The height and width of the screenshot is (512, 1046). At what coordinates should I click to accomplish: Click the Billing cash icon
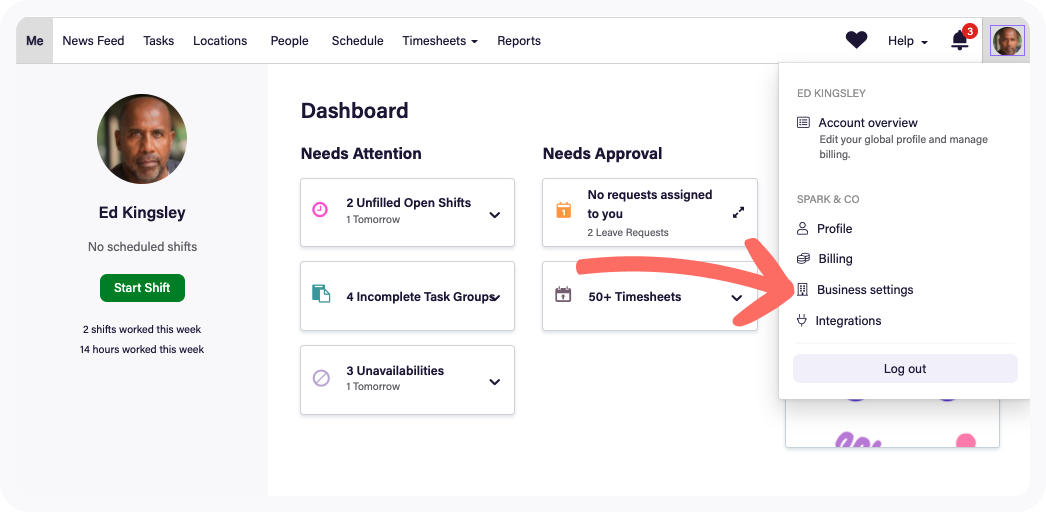tap(802, 259)
